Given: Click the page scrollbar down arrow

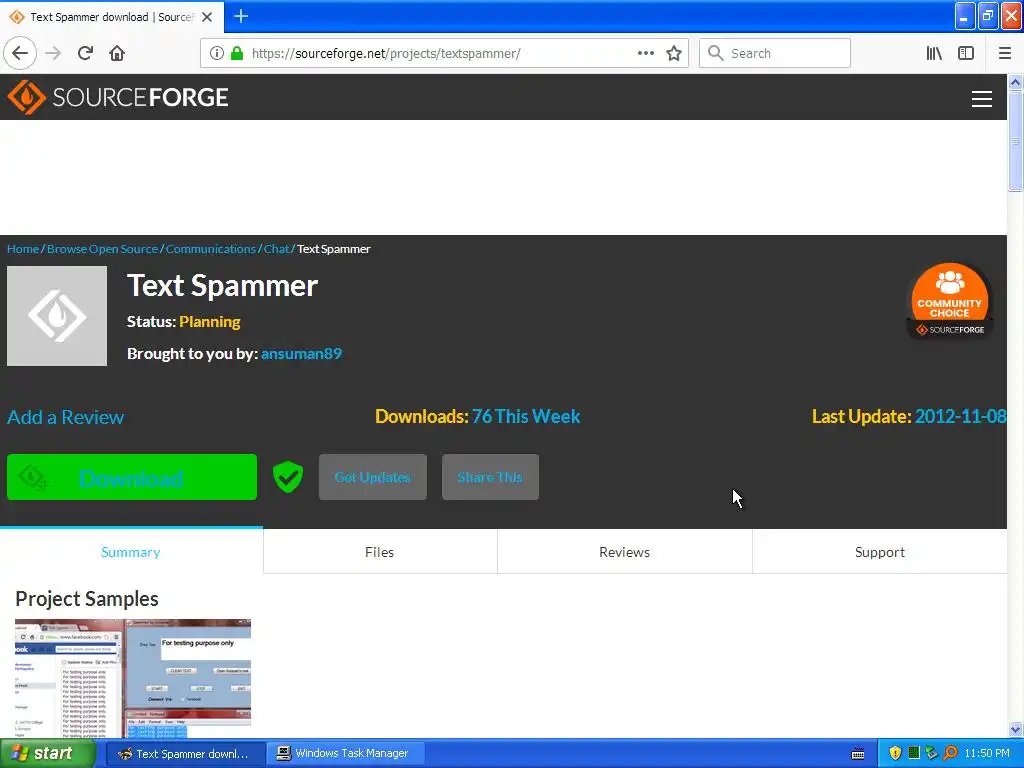Looking at the screenshot, I should tap(1015, 729).
